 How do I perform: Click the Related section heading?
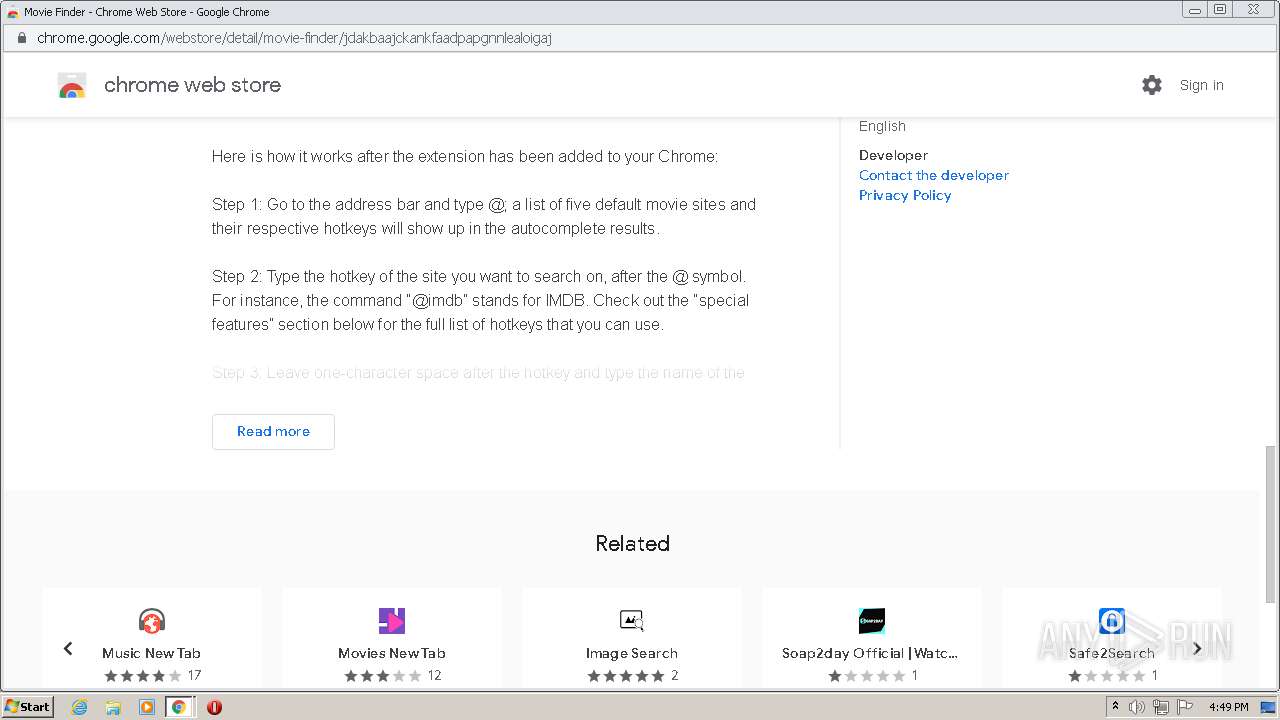coord(632,544)
